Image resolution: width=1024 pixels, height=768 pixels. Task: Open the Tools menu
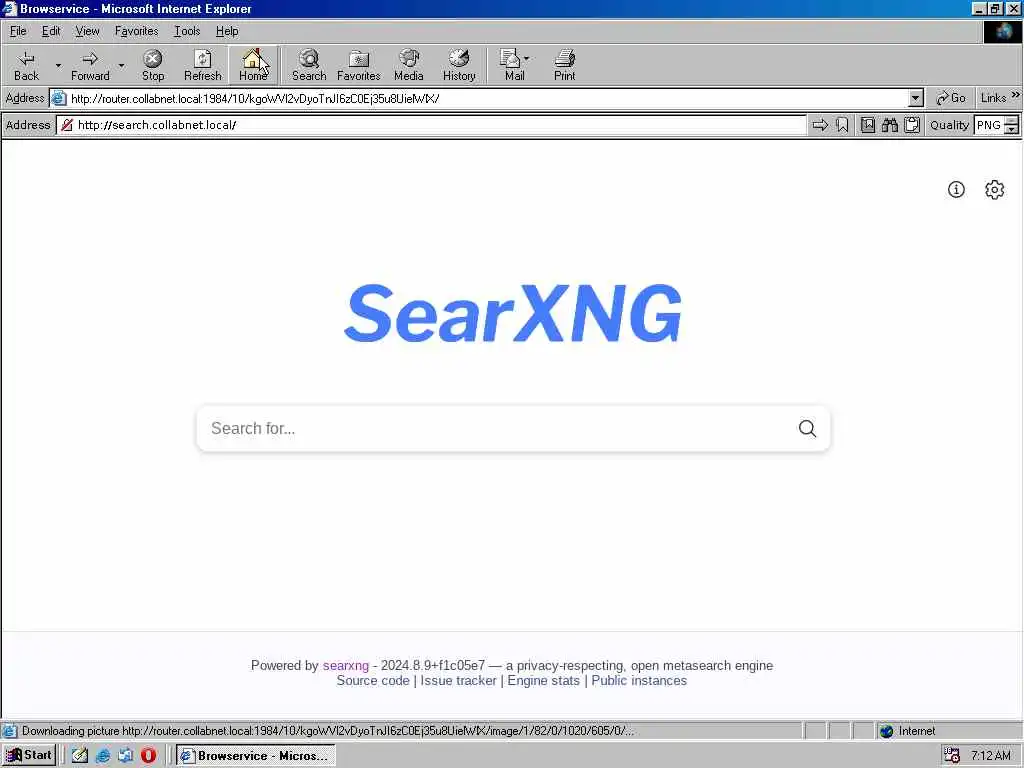coord(187,31)
